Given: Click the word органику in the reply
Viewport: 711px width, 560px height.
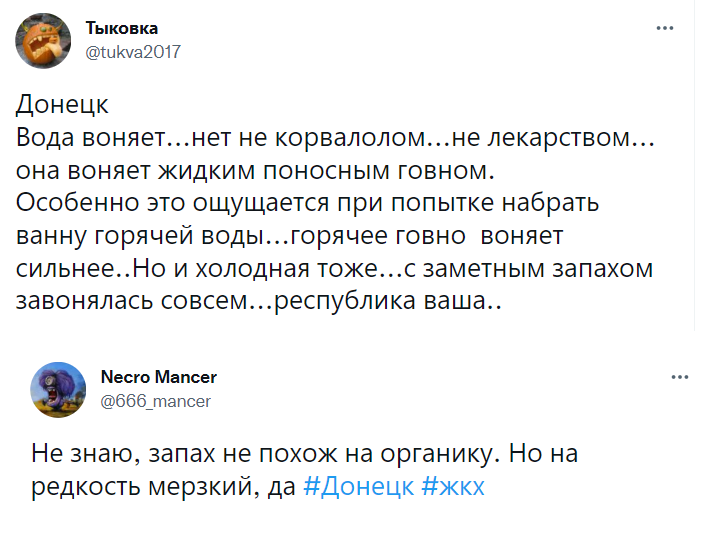Looking at the screenshot, I should (437, 453).
